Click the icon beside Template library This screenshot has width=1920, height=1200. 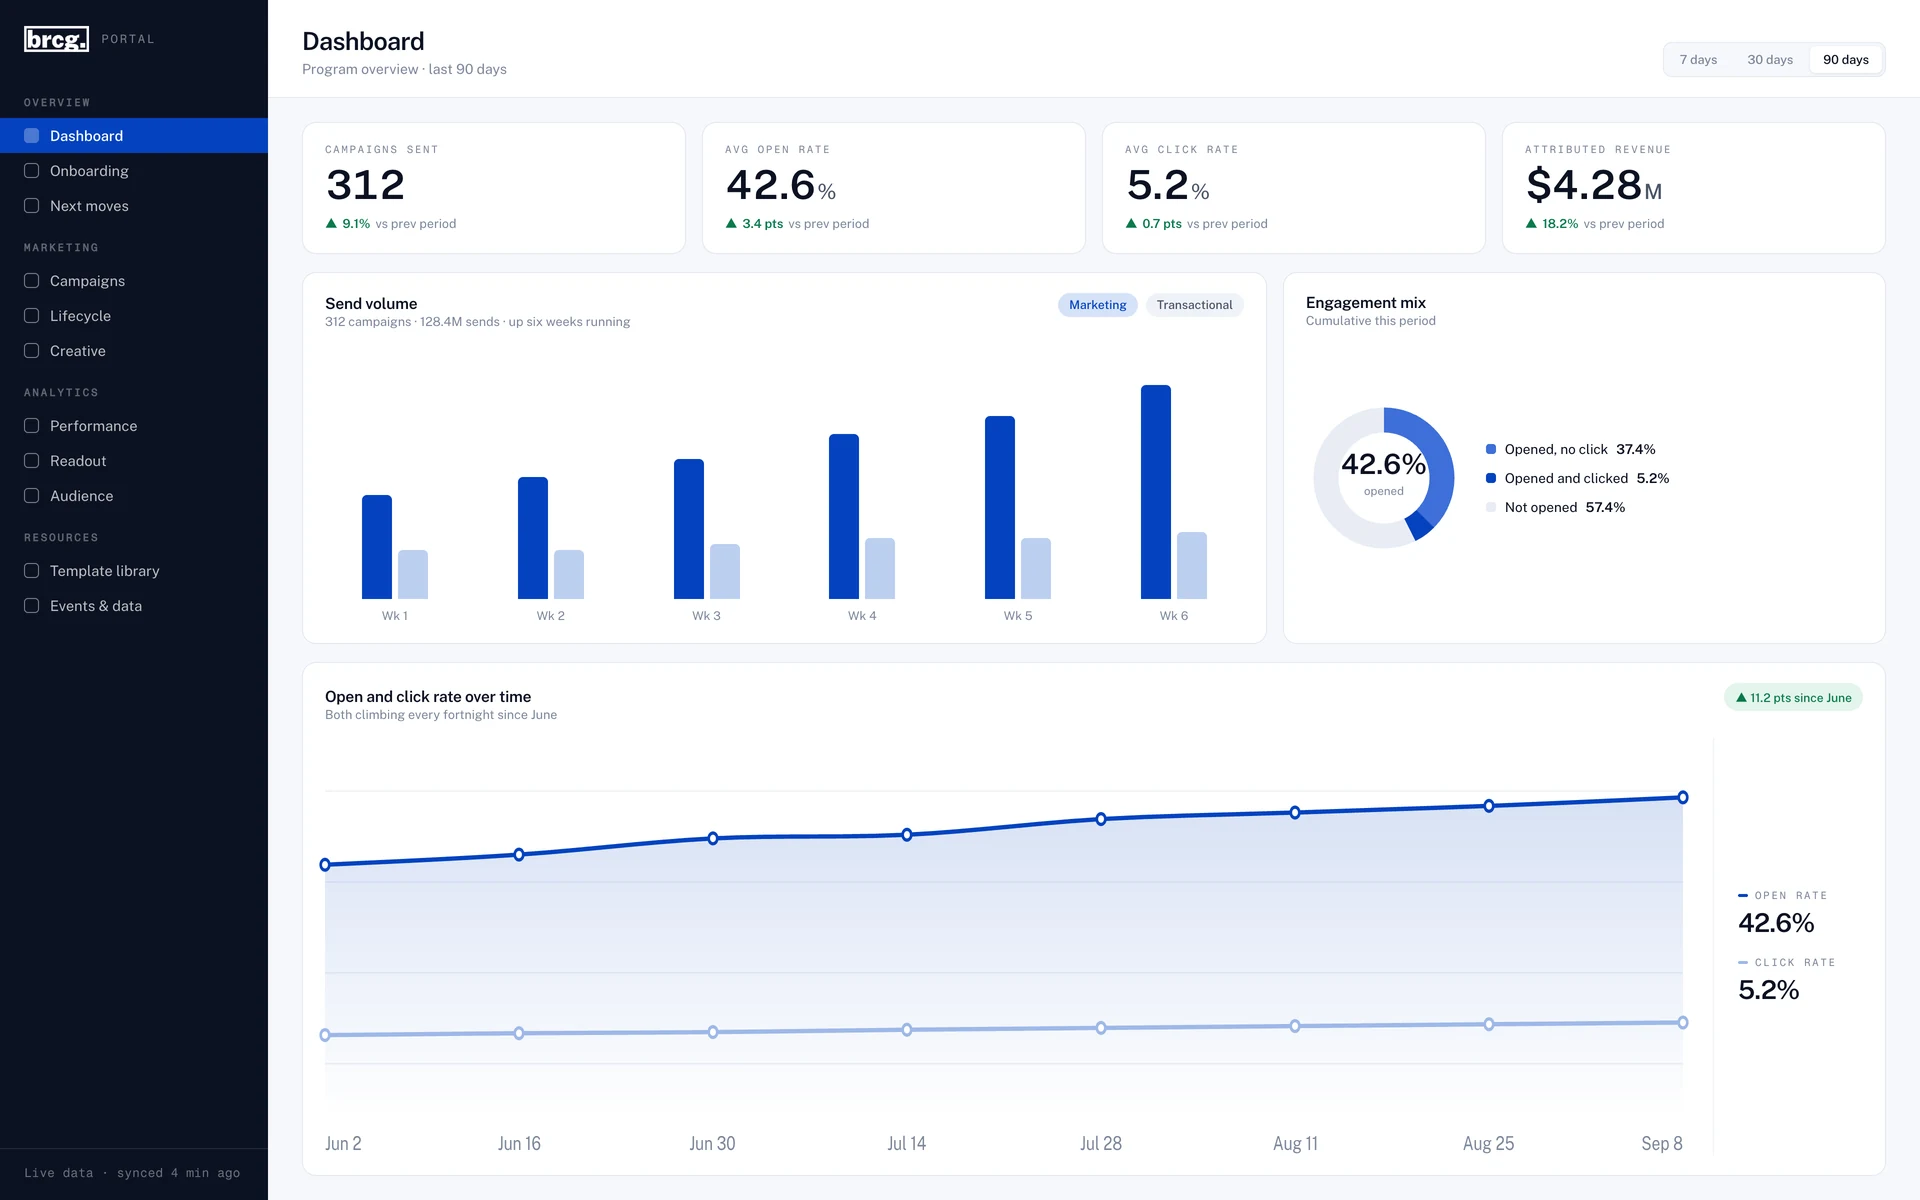pos(32,571)
